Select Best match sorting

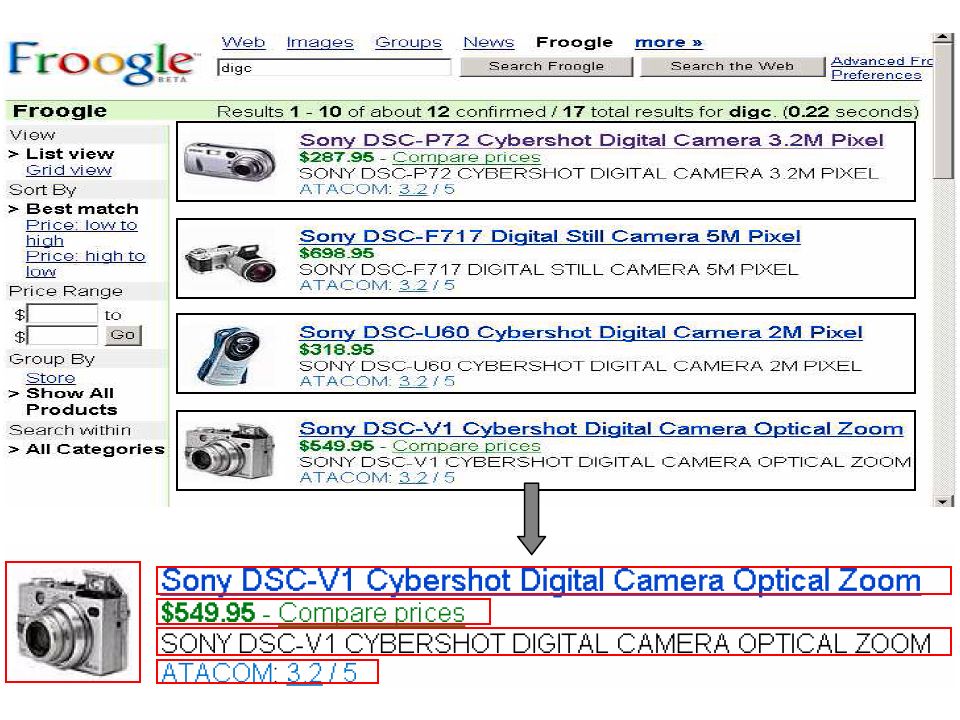(x=82, y=209)
